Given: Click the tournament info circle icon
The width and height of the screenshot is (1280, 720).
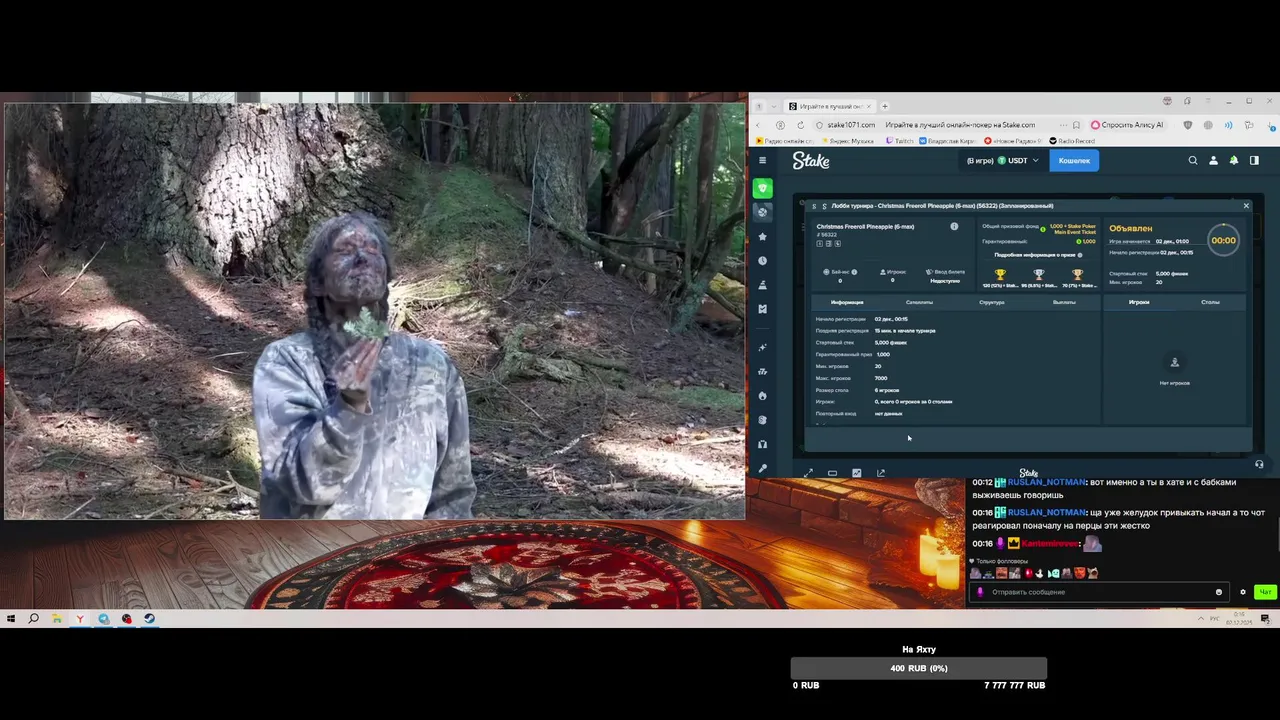Looking at the screenshot, I should tap(954, 227).
